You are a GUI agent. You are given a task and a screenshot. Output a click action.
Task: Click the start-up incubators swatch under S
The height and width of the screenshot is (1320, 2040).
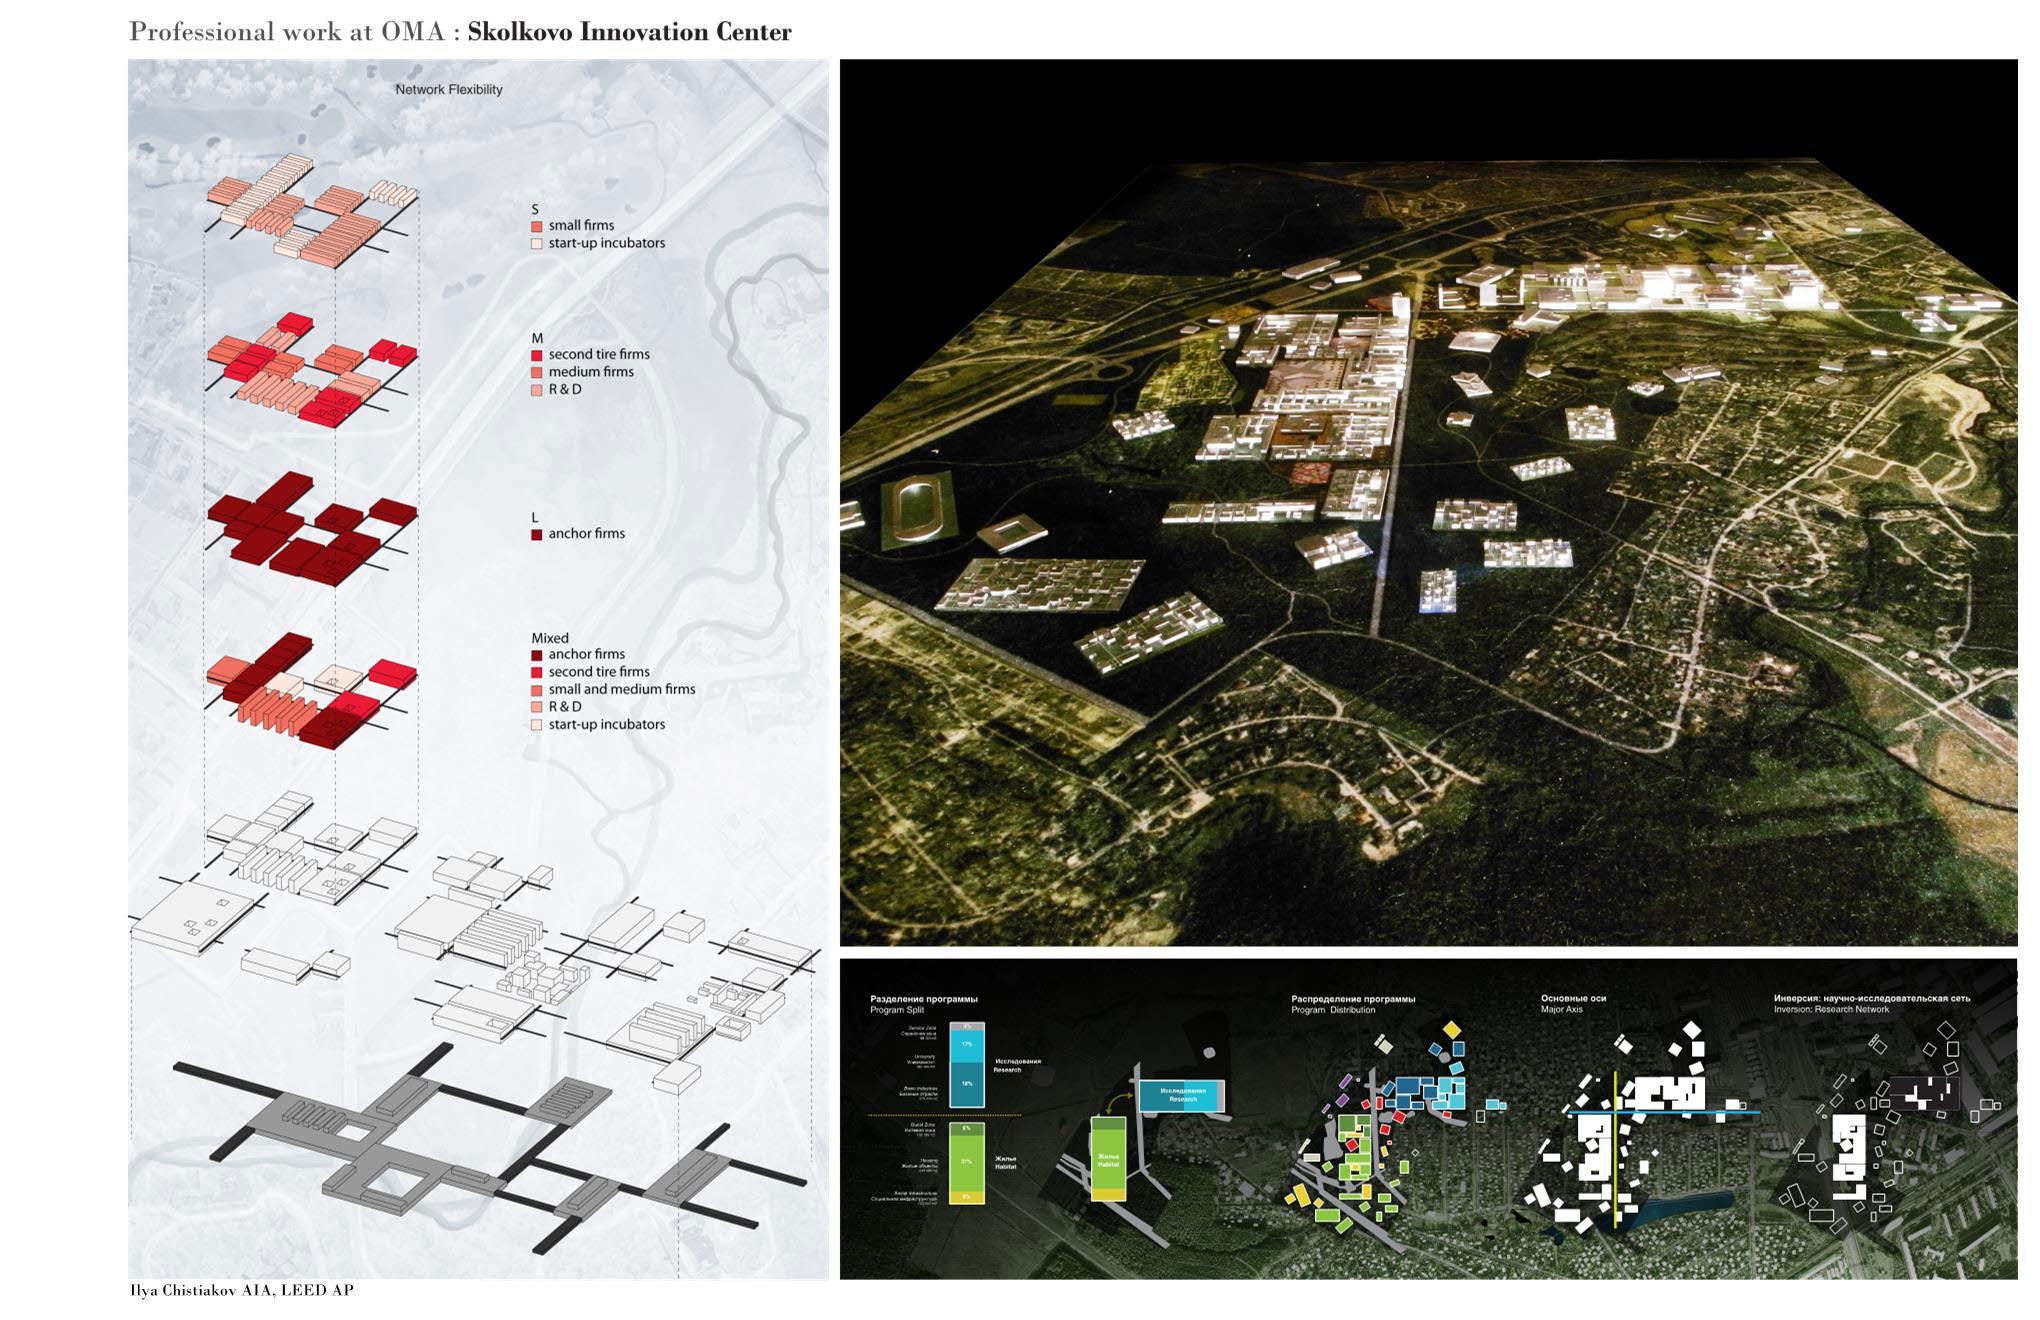point(537,243)
